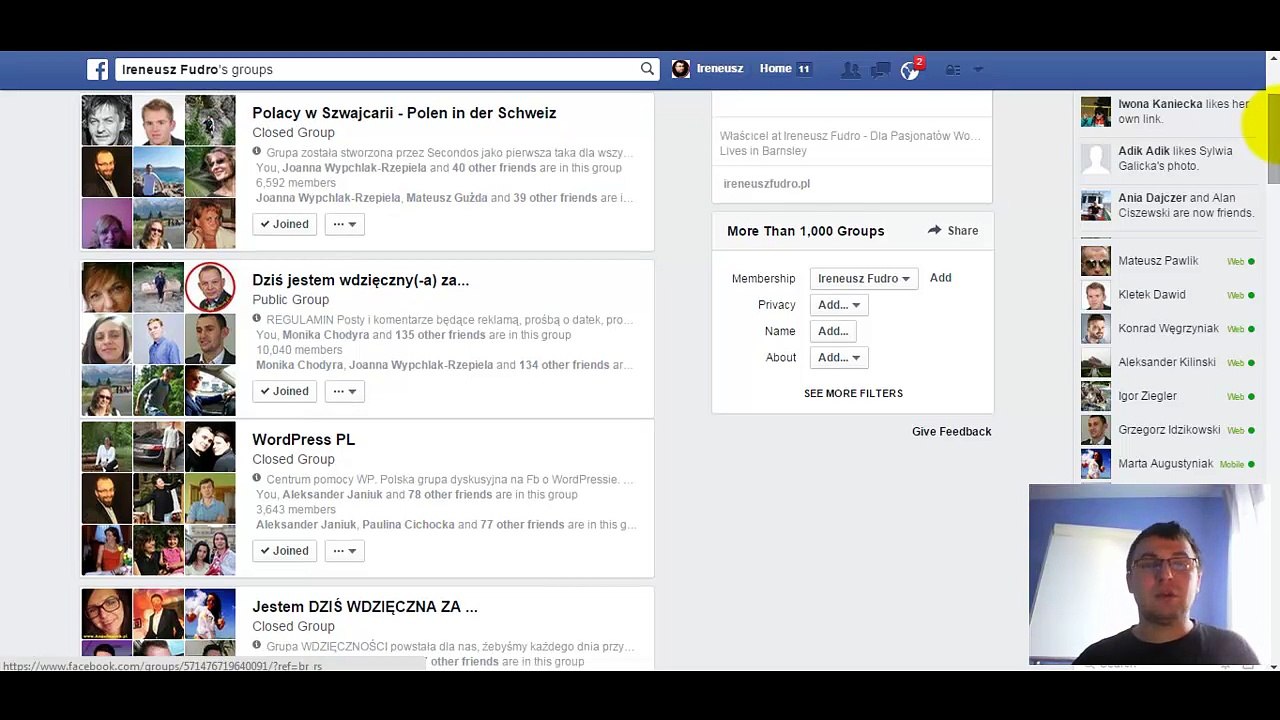Screen dimensions: 1280x720
Task: Open Dziś jestem wdzięczny(-a) za... group
Action: (x=360, y=280)
